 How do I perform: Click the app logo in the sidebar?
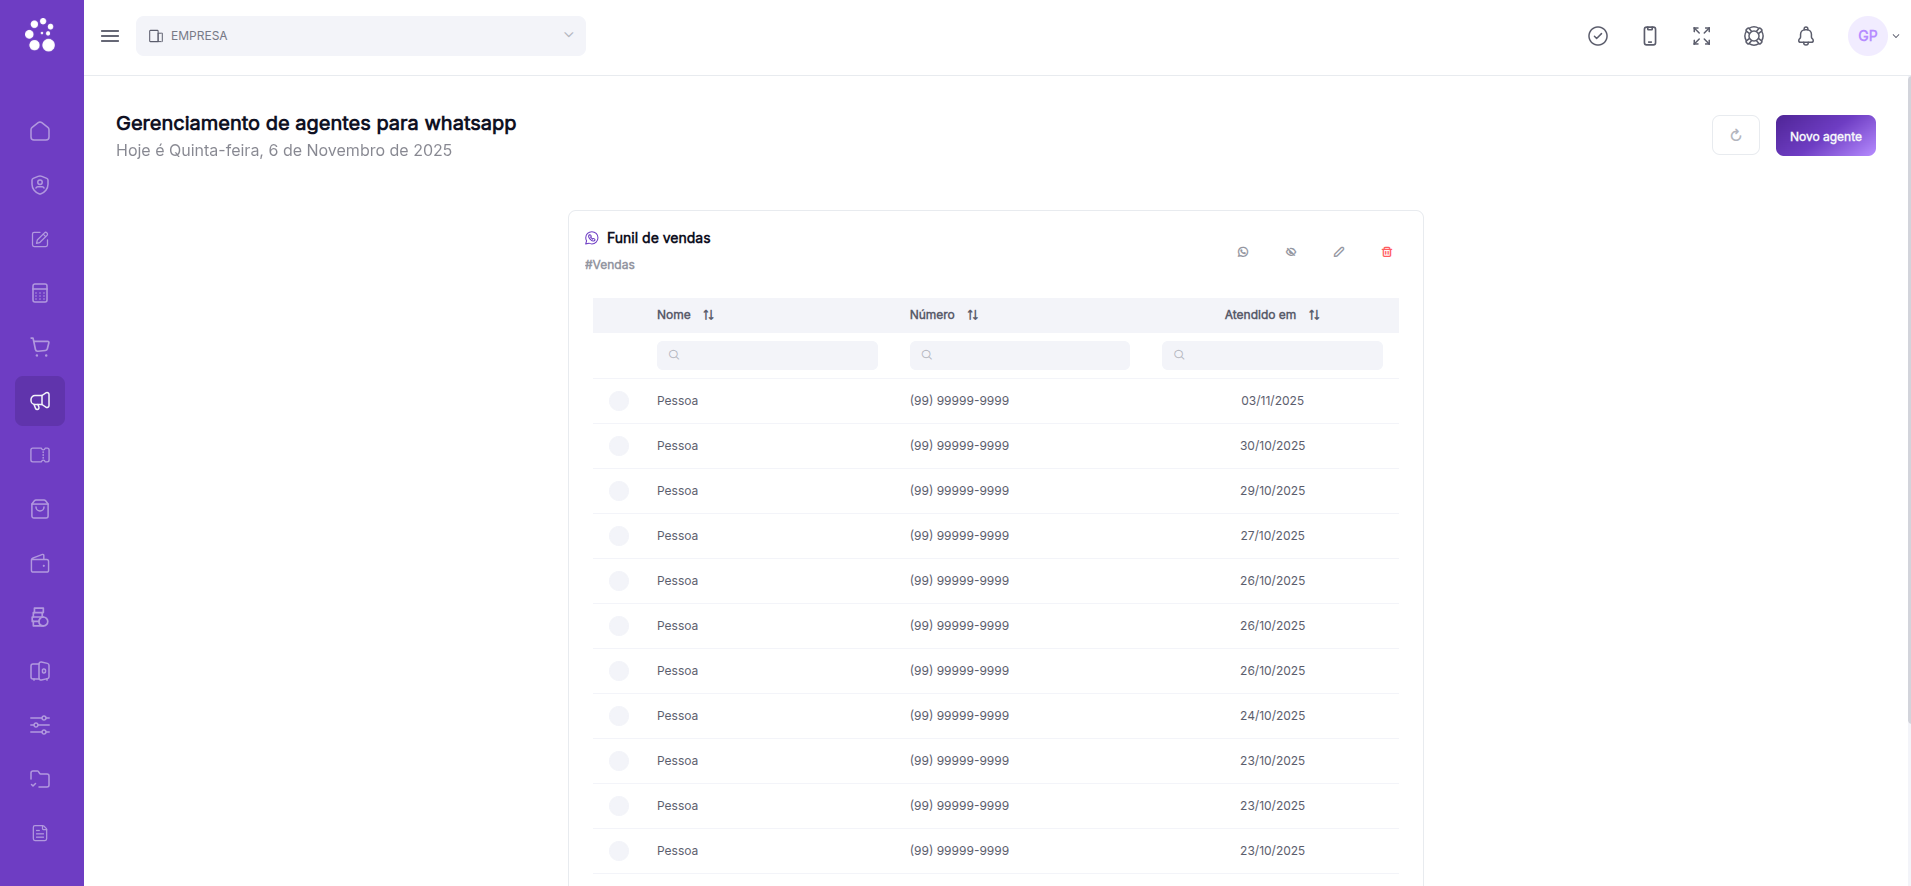coord(40,35)
